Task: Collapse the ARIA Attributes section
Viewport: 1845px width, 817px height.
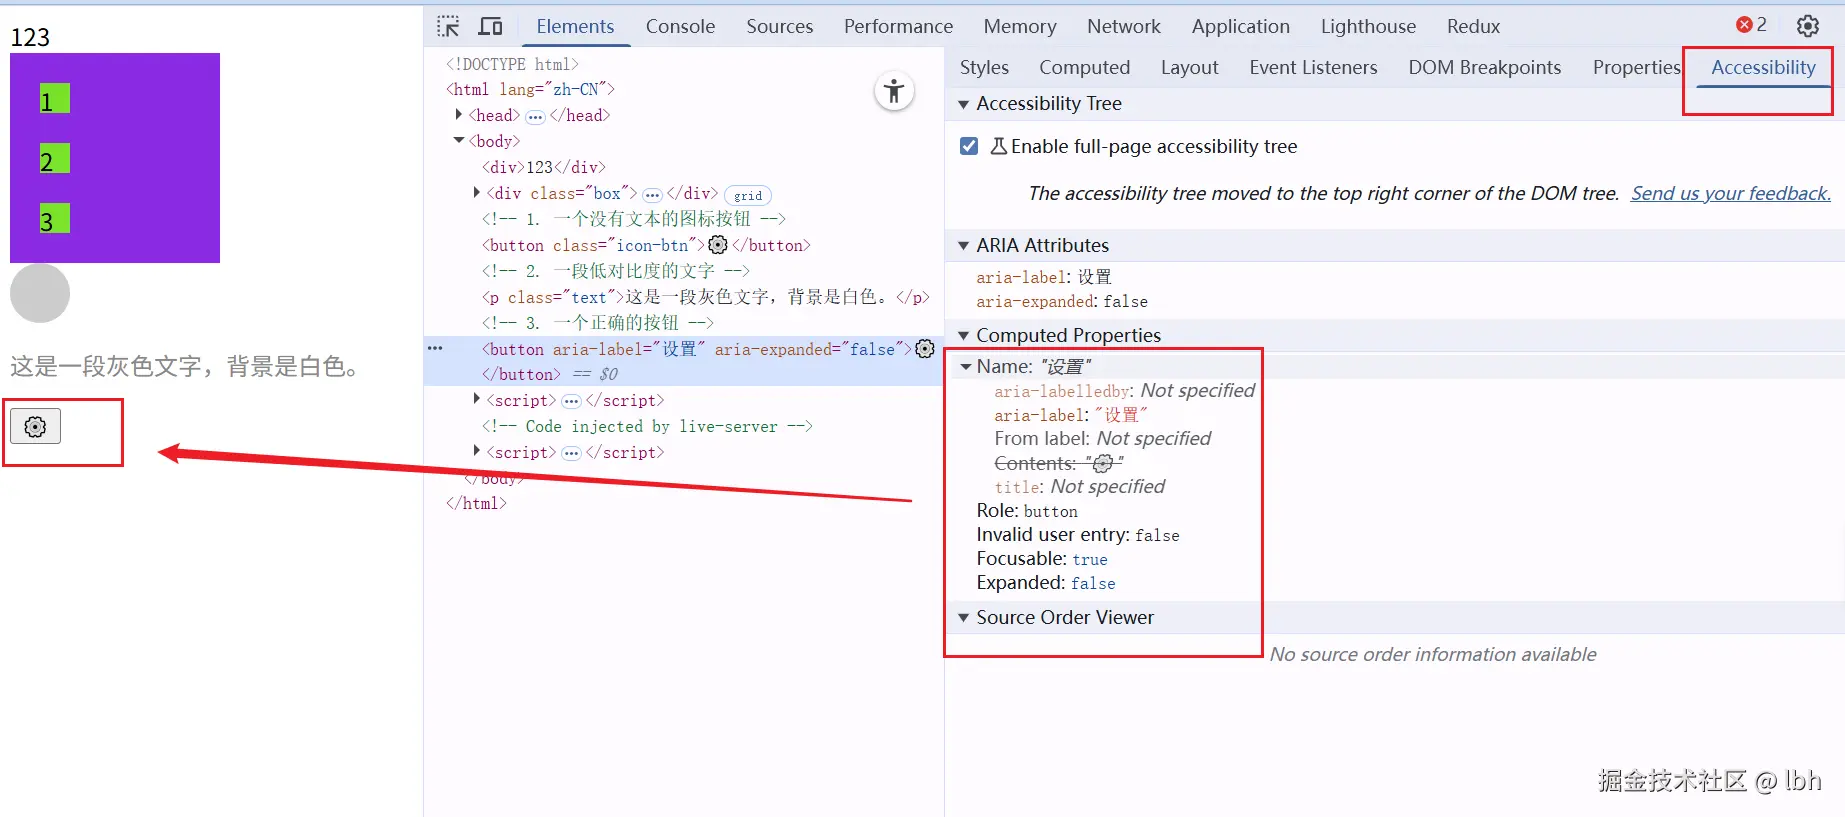Action: click(x=964, y=246)
